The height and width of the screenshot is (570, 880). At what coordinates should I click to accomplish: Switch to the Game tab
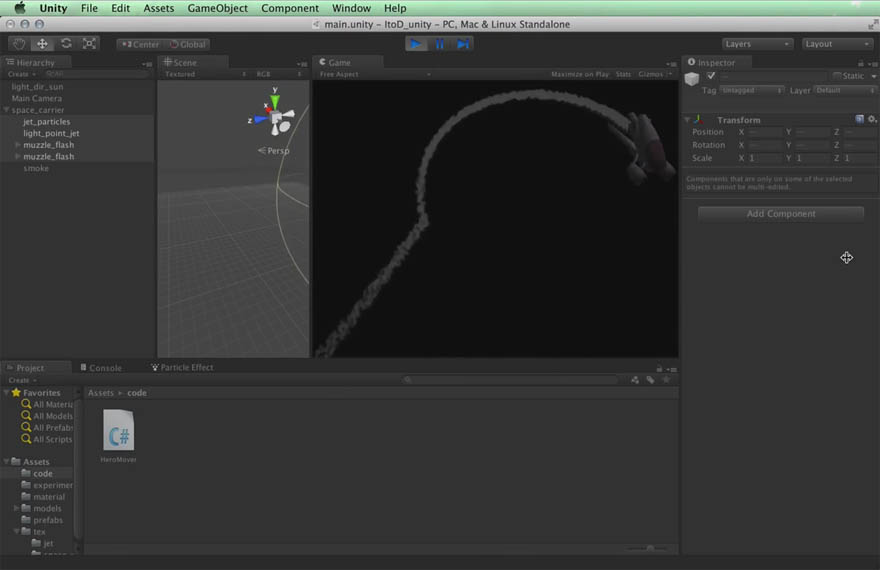point(339,62)
